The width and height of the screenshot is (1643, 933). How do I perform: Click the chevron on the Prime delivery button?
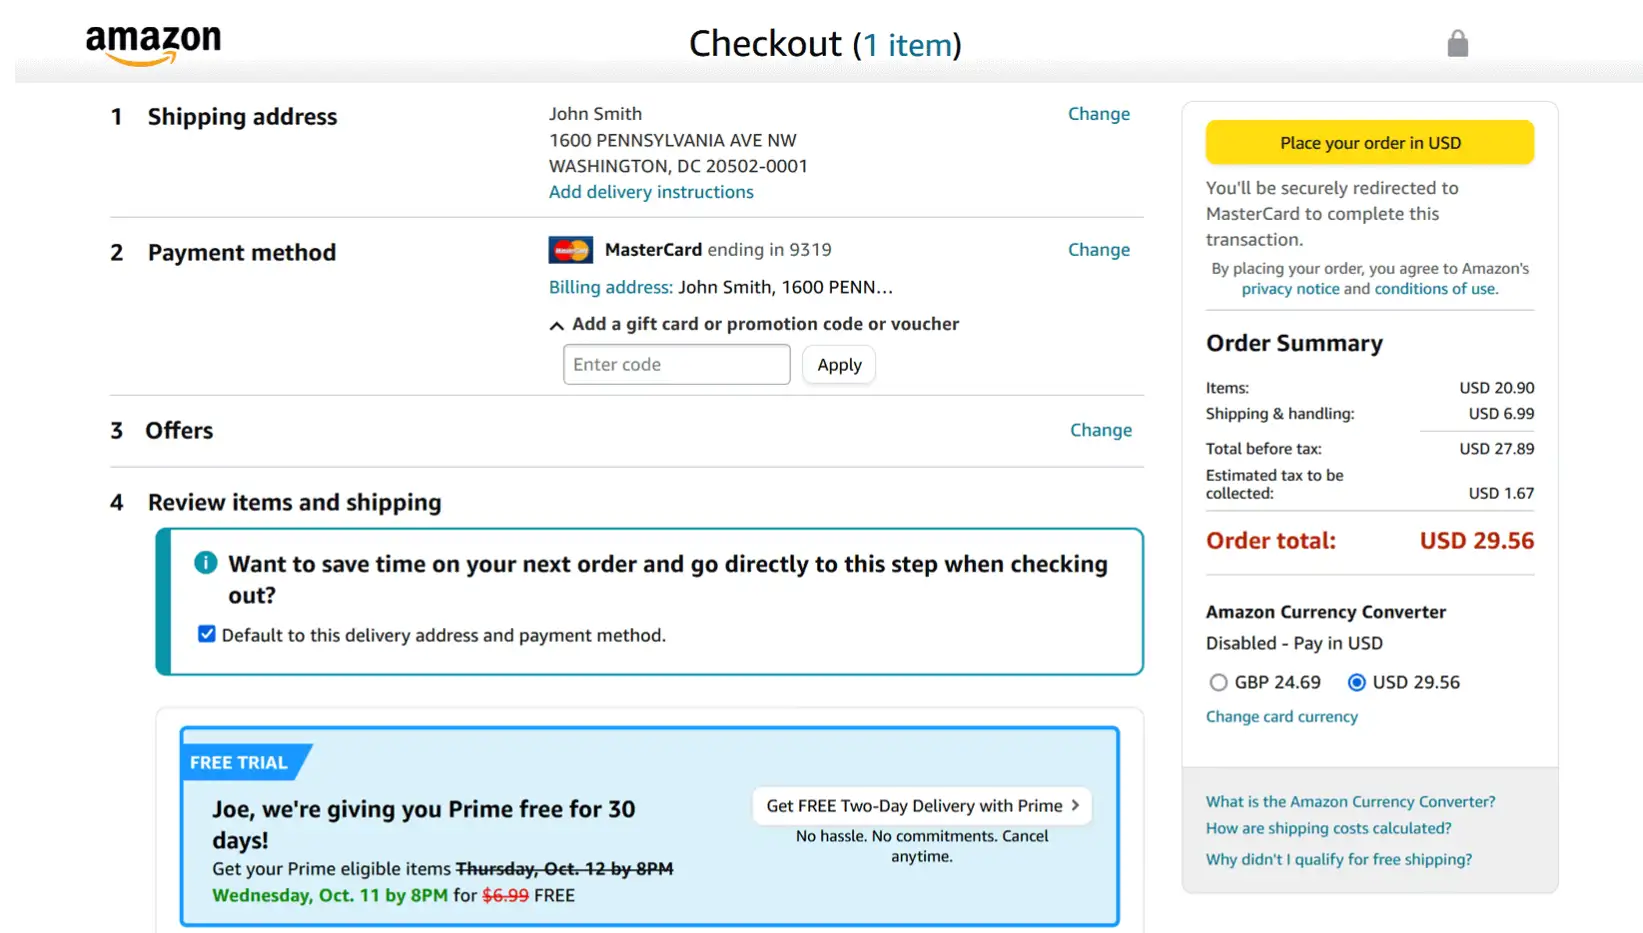[1075, 805]
